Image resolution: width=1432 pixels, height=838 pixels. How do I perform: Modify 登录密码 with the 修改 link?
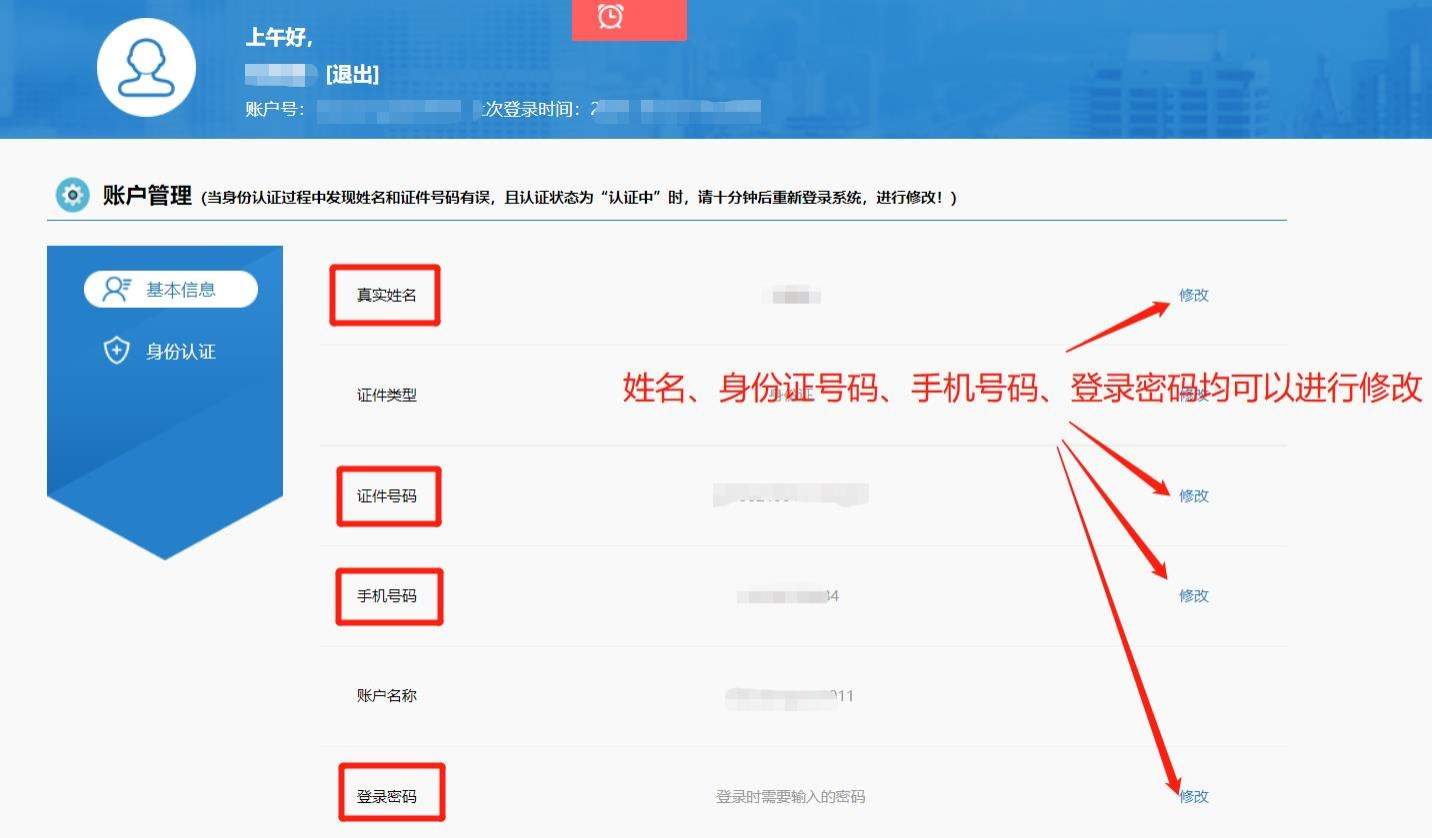point(1194,796)
